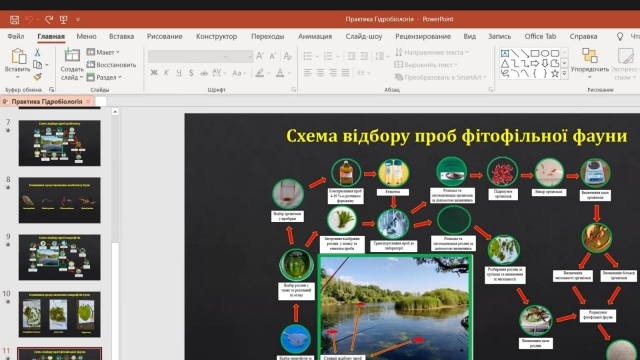640x360 pixels.
Task: Decrease list indent level
Action: click(351, 56)
